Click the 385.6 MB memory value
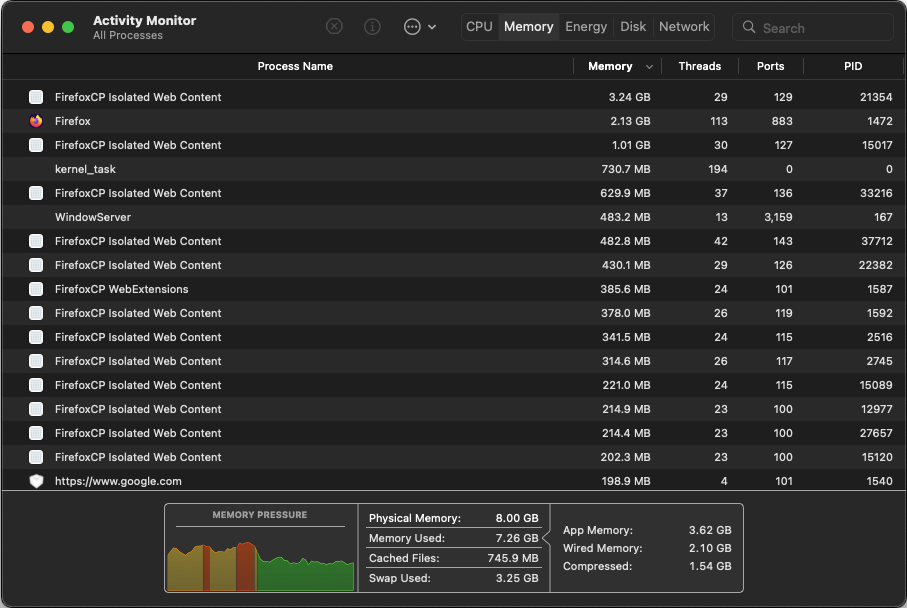The height and width of the screenshot is (608, 907). pyautogui.click(x=625, y=289)
